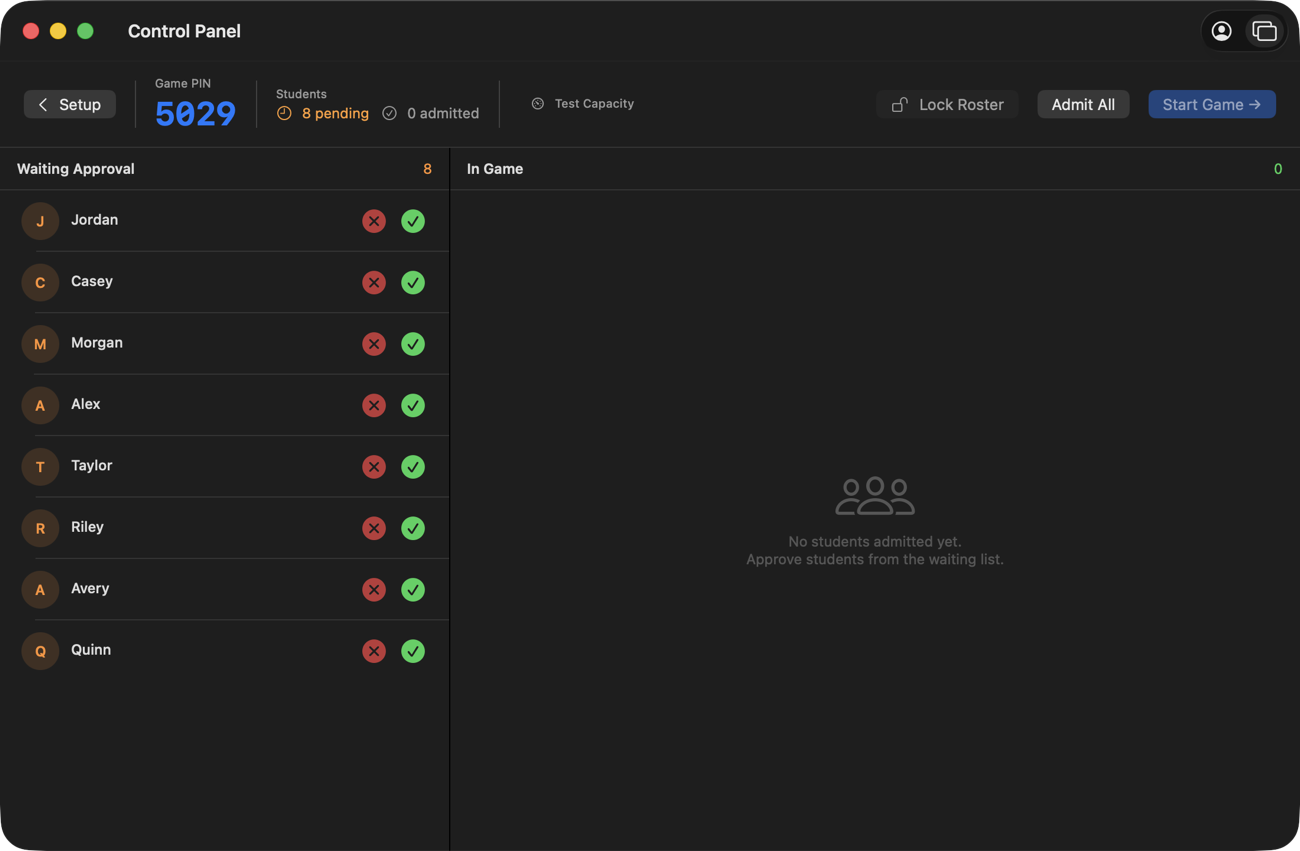Select the name Taylor in waiting list

(92, 466)
